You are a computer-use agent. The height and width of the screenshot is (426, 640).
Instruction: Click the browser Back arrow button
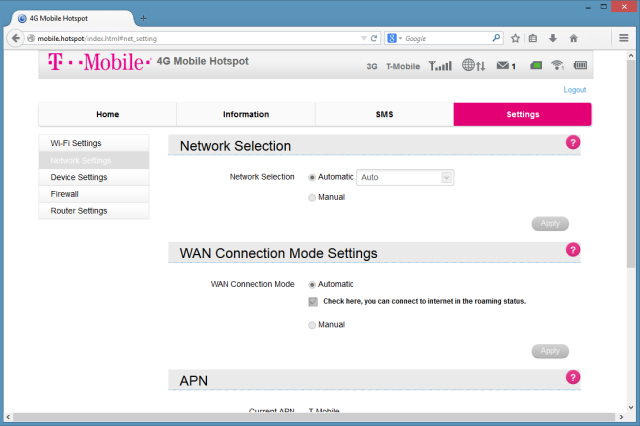click(x=16, y=38)
